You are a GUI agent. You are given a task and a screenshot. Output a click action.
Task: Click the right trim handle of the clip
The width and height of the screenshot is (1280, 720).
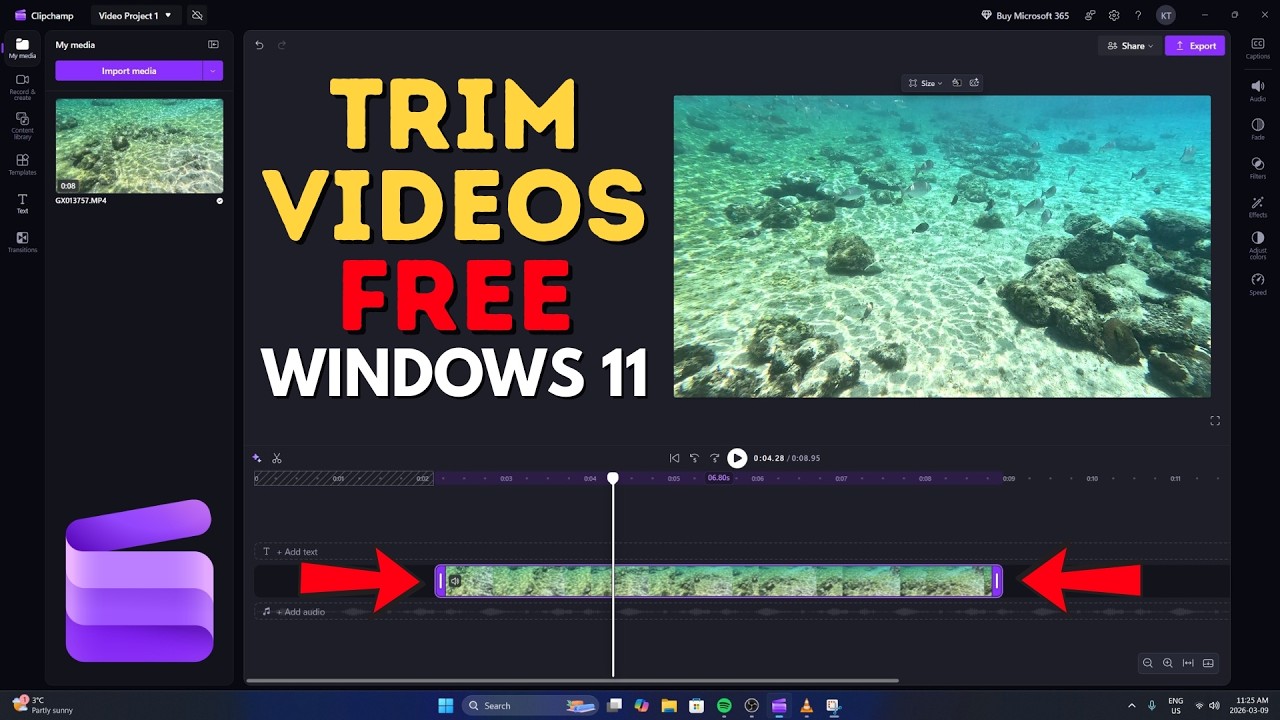coord(996,581)
